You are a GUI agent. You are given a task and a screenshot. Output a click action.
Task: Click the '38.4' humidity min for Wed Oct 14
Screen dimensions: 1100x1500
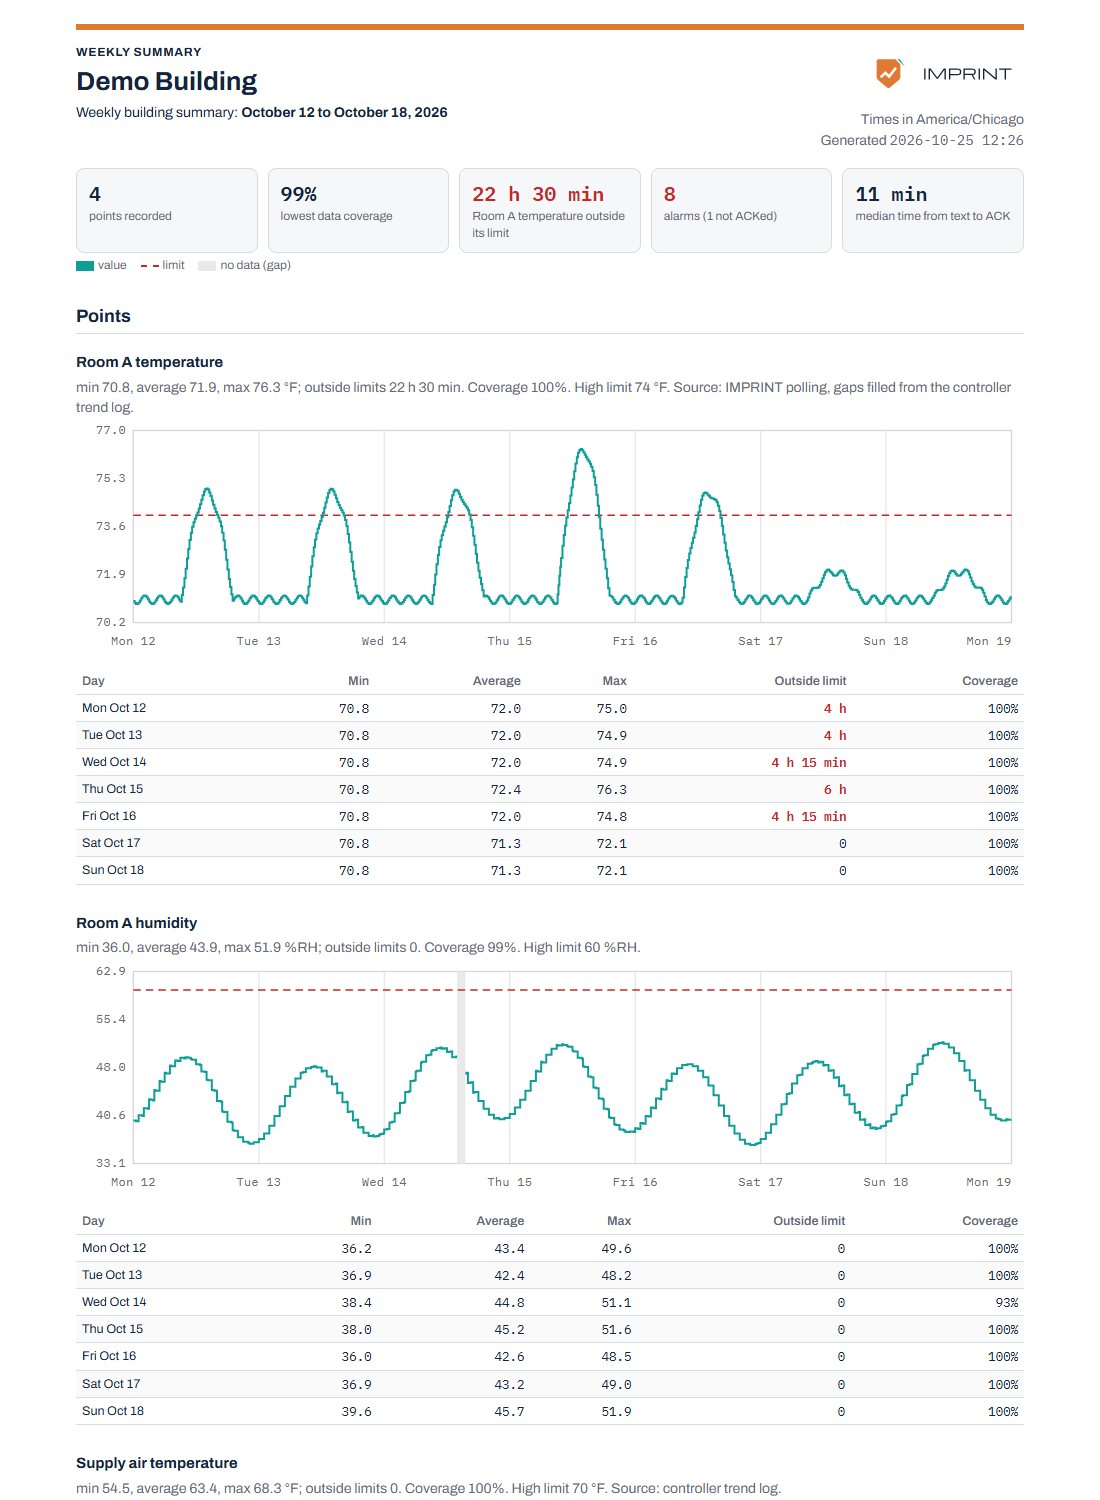[x=356, y=1303]
